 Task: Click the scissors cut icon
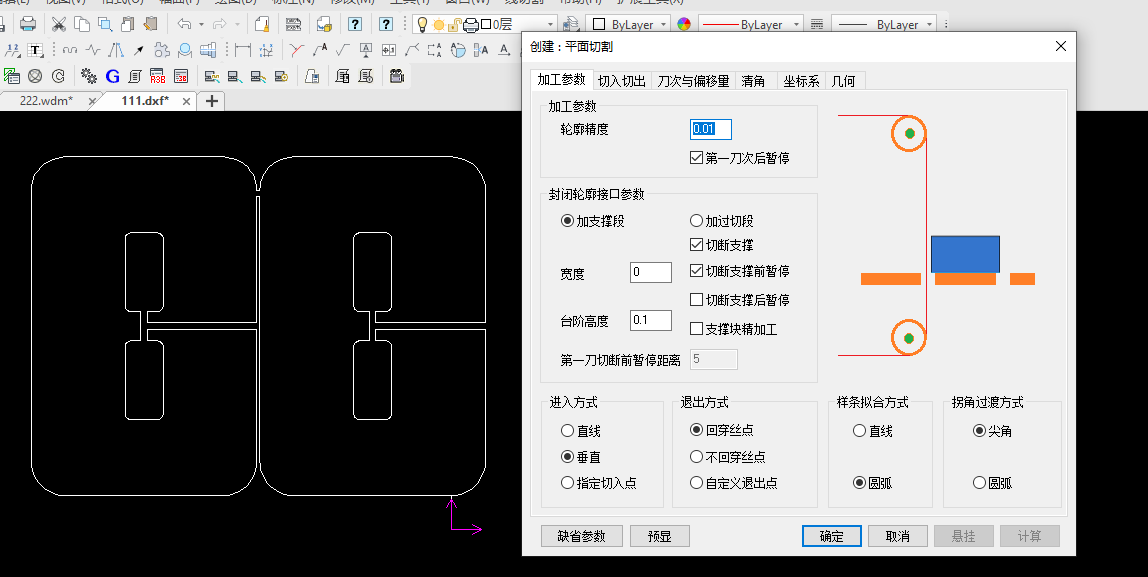pos(59,24)
